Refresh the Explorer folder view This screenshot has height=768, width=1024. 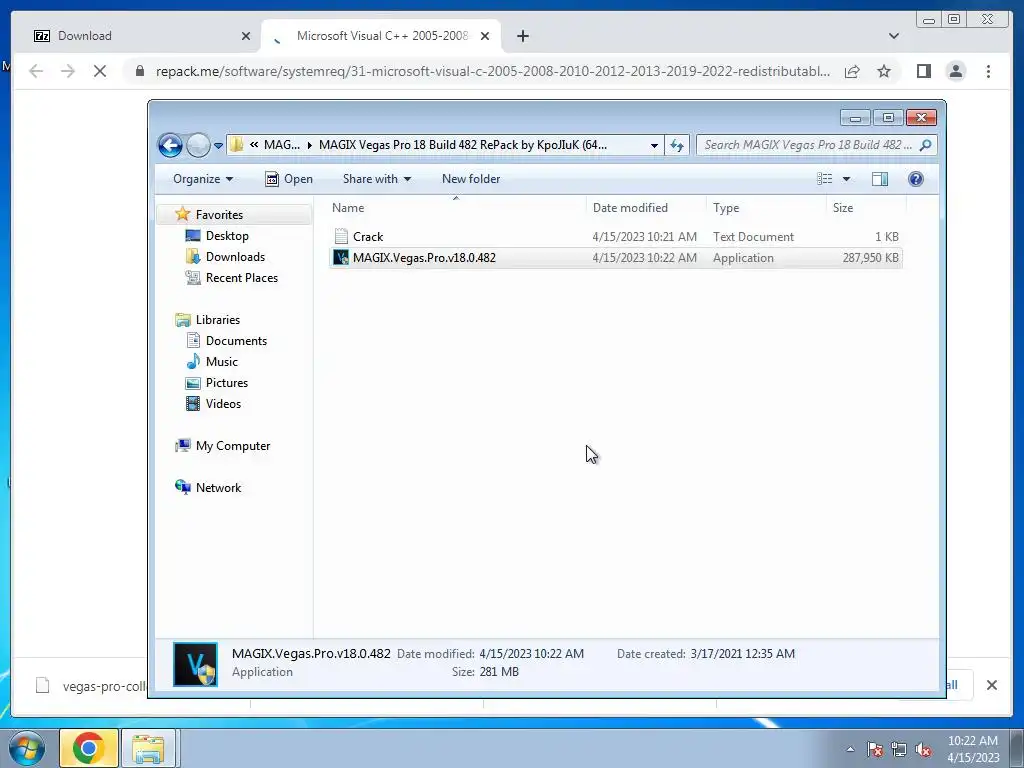click(x=677, y=146)
